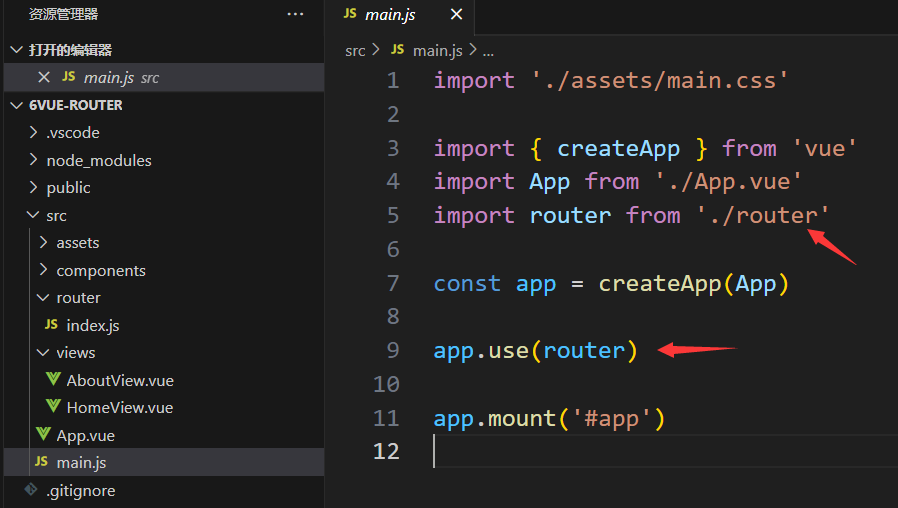Click './assets/main.css' string on line 1
898x508 pixels.
[x=660, y=81]
